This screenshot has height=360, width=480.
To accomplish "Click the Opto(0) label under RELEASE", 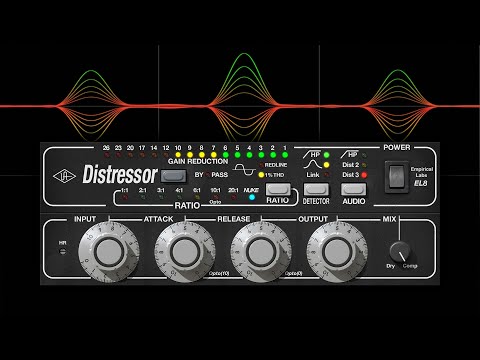I will click(x=294, y=273).
